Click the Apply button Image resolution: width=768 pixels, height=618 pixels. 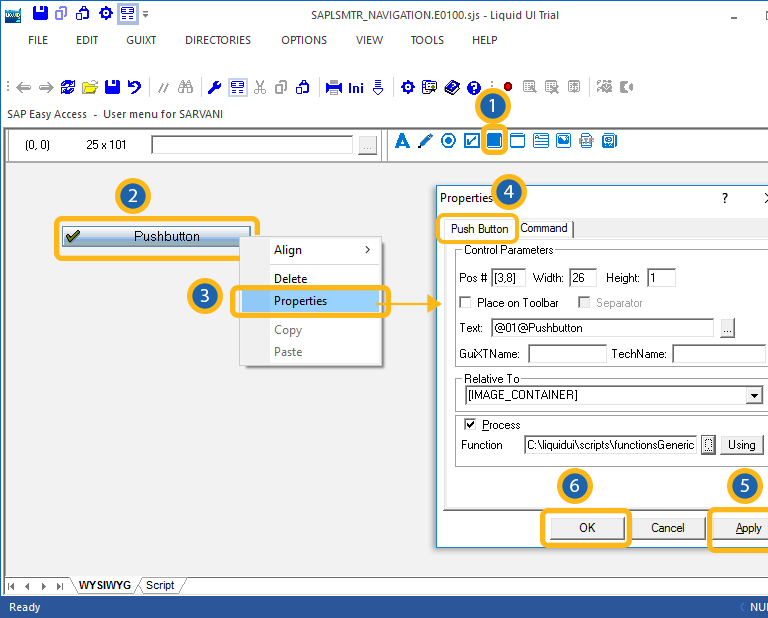coord(747,528)
